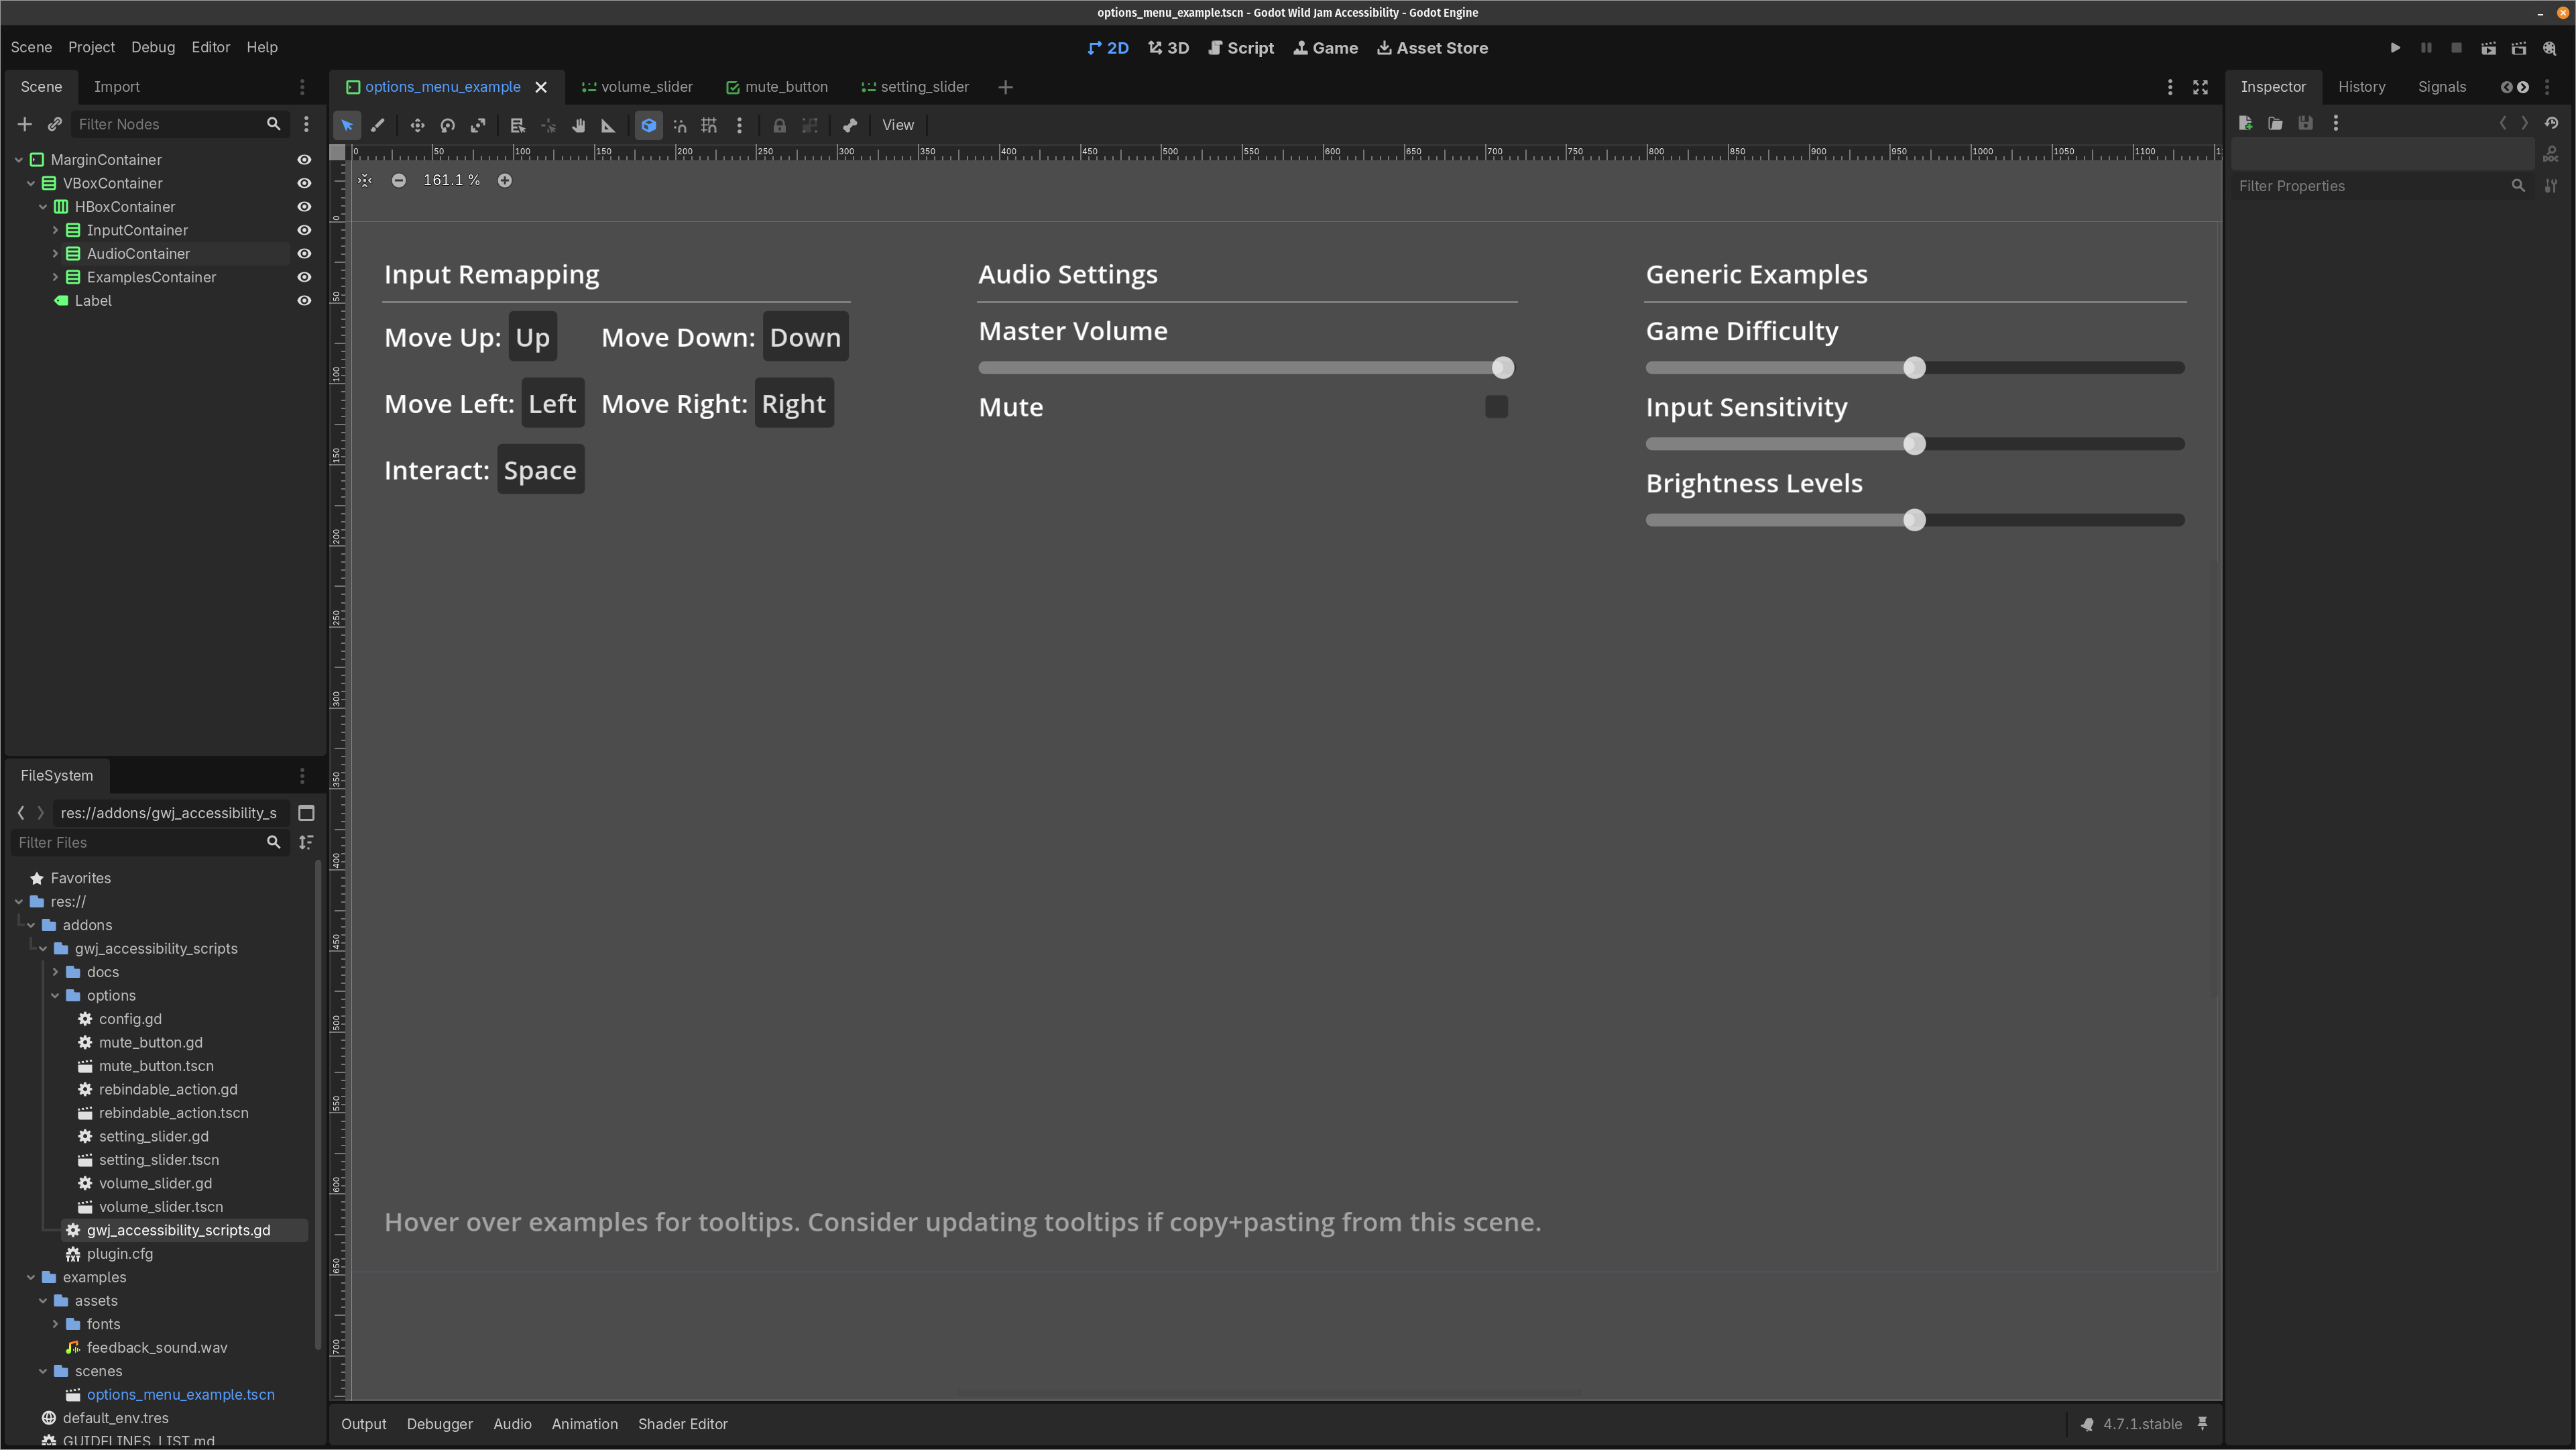Open the Output bottom panel
2576x1450 pixels.
363,1424
